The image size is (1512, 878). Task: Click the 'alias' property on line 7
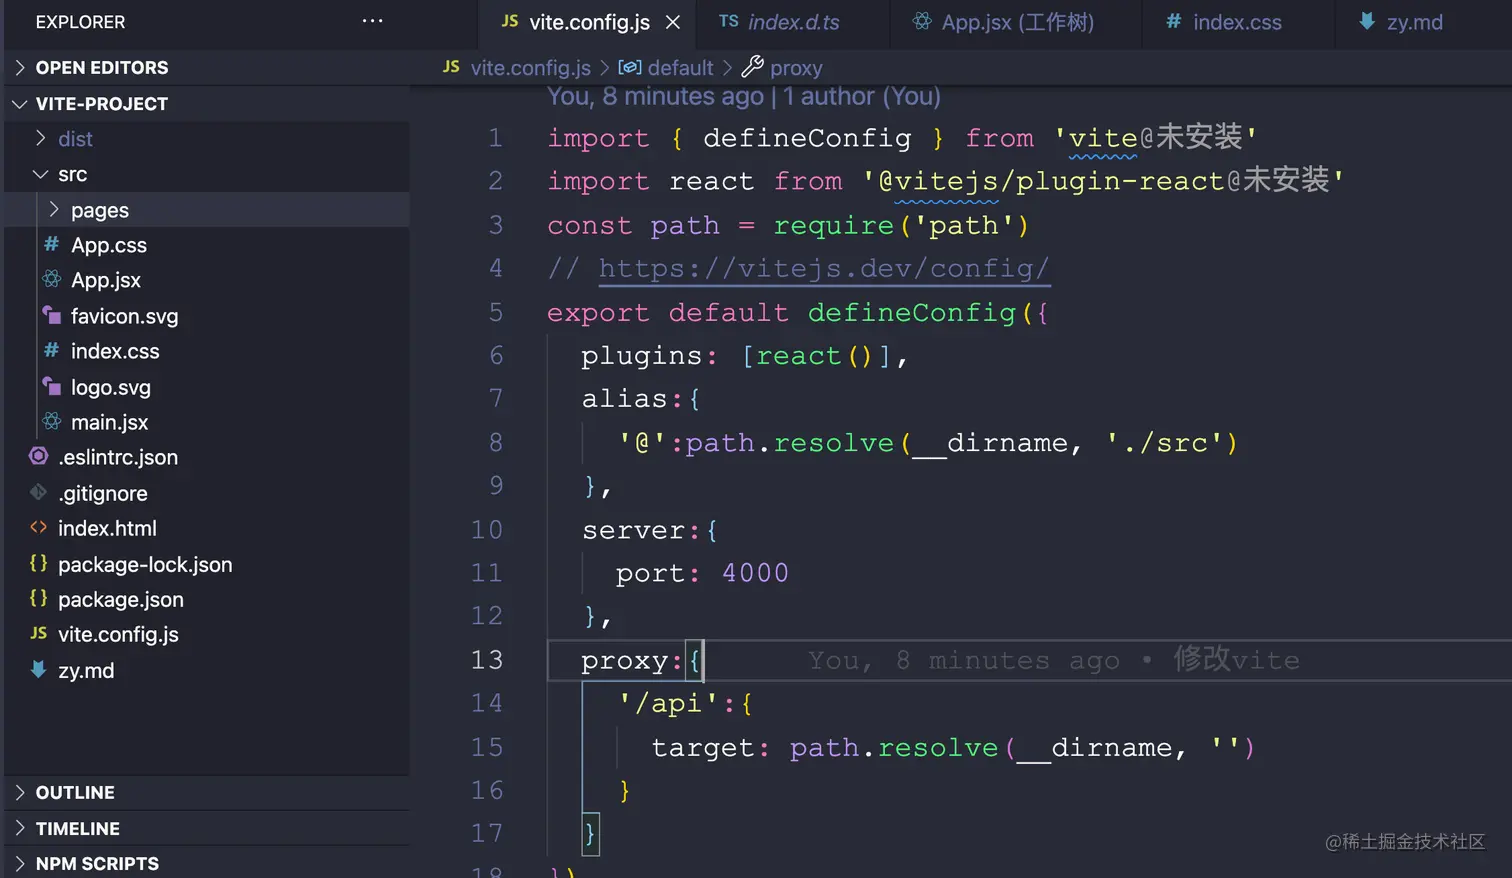625,398
